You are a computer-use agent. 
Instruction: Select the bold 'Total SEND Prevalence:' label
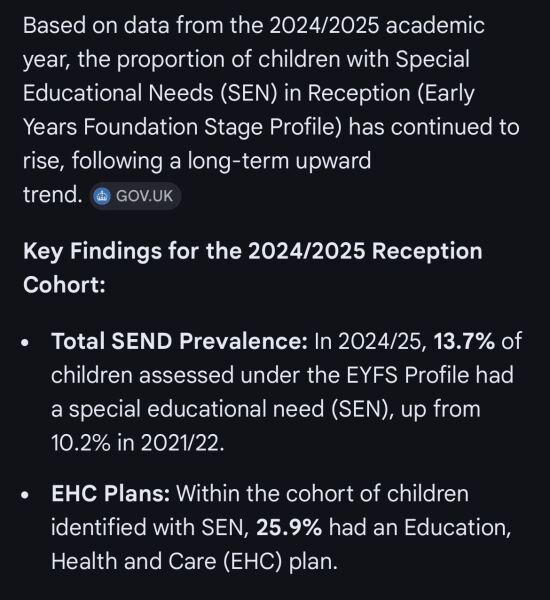pyautogui.click(x=179, y=341)
